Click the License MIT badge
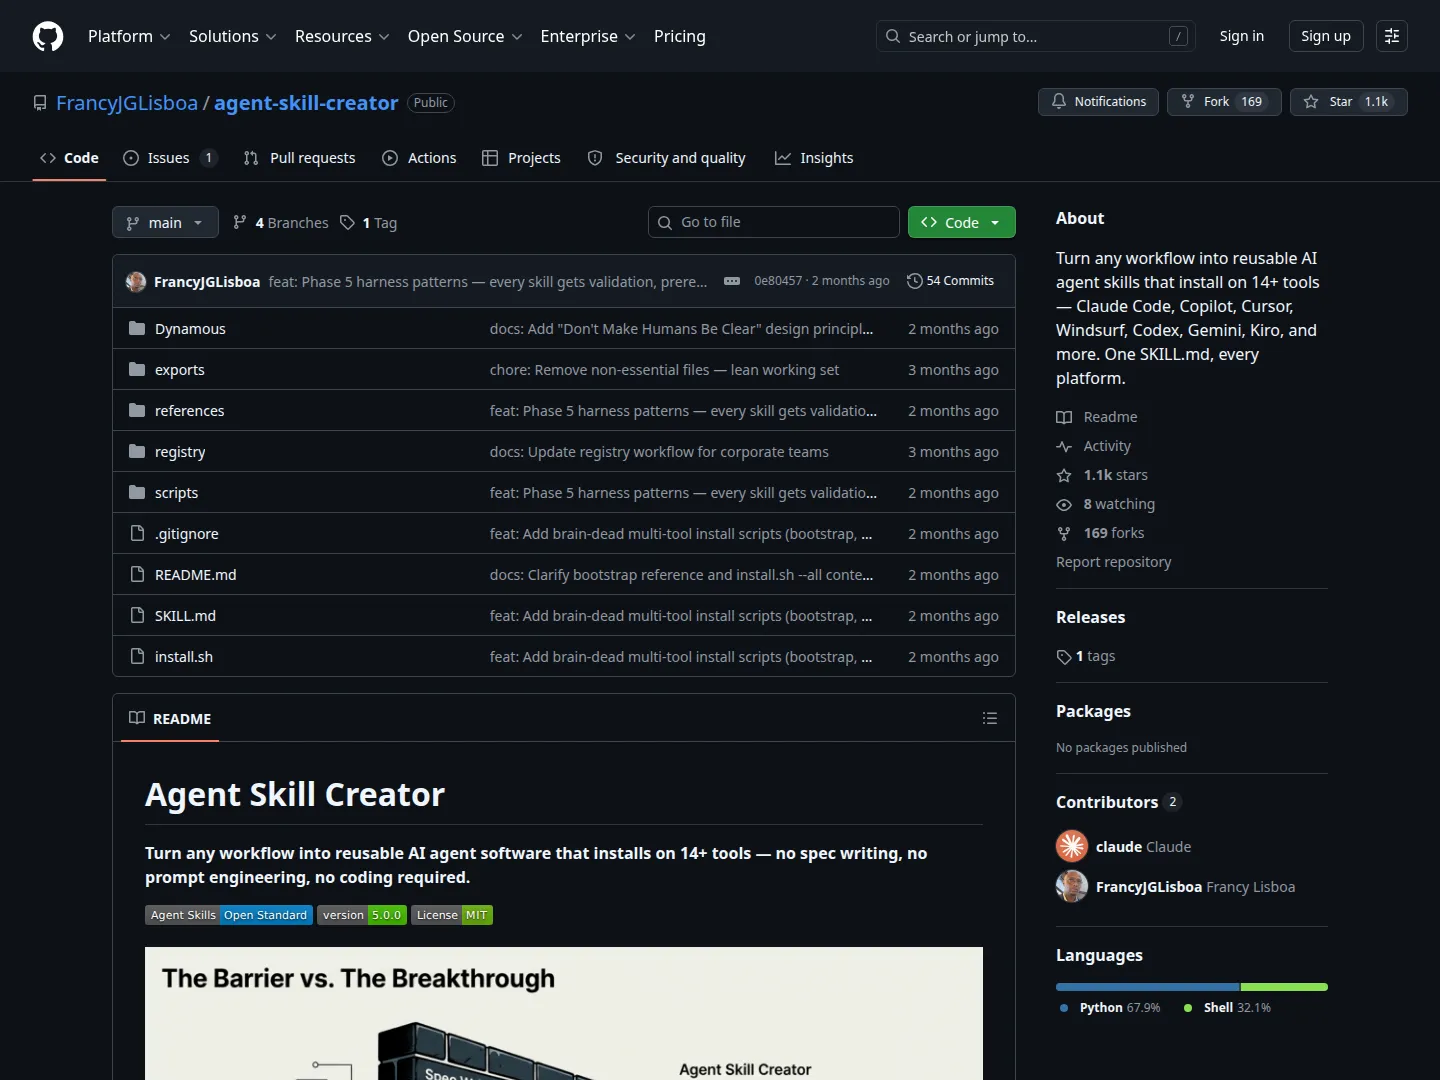This screenshot has width=1440, height=1080. [x=452, y=915]
